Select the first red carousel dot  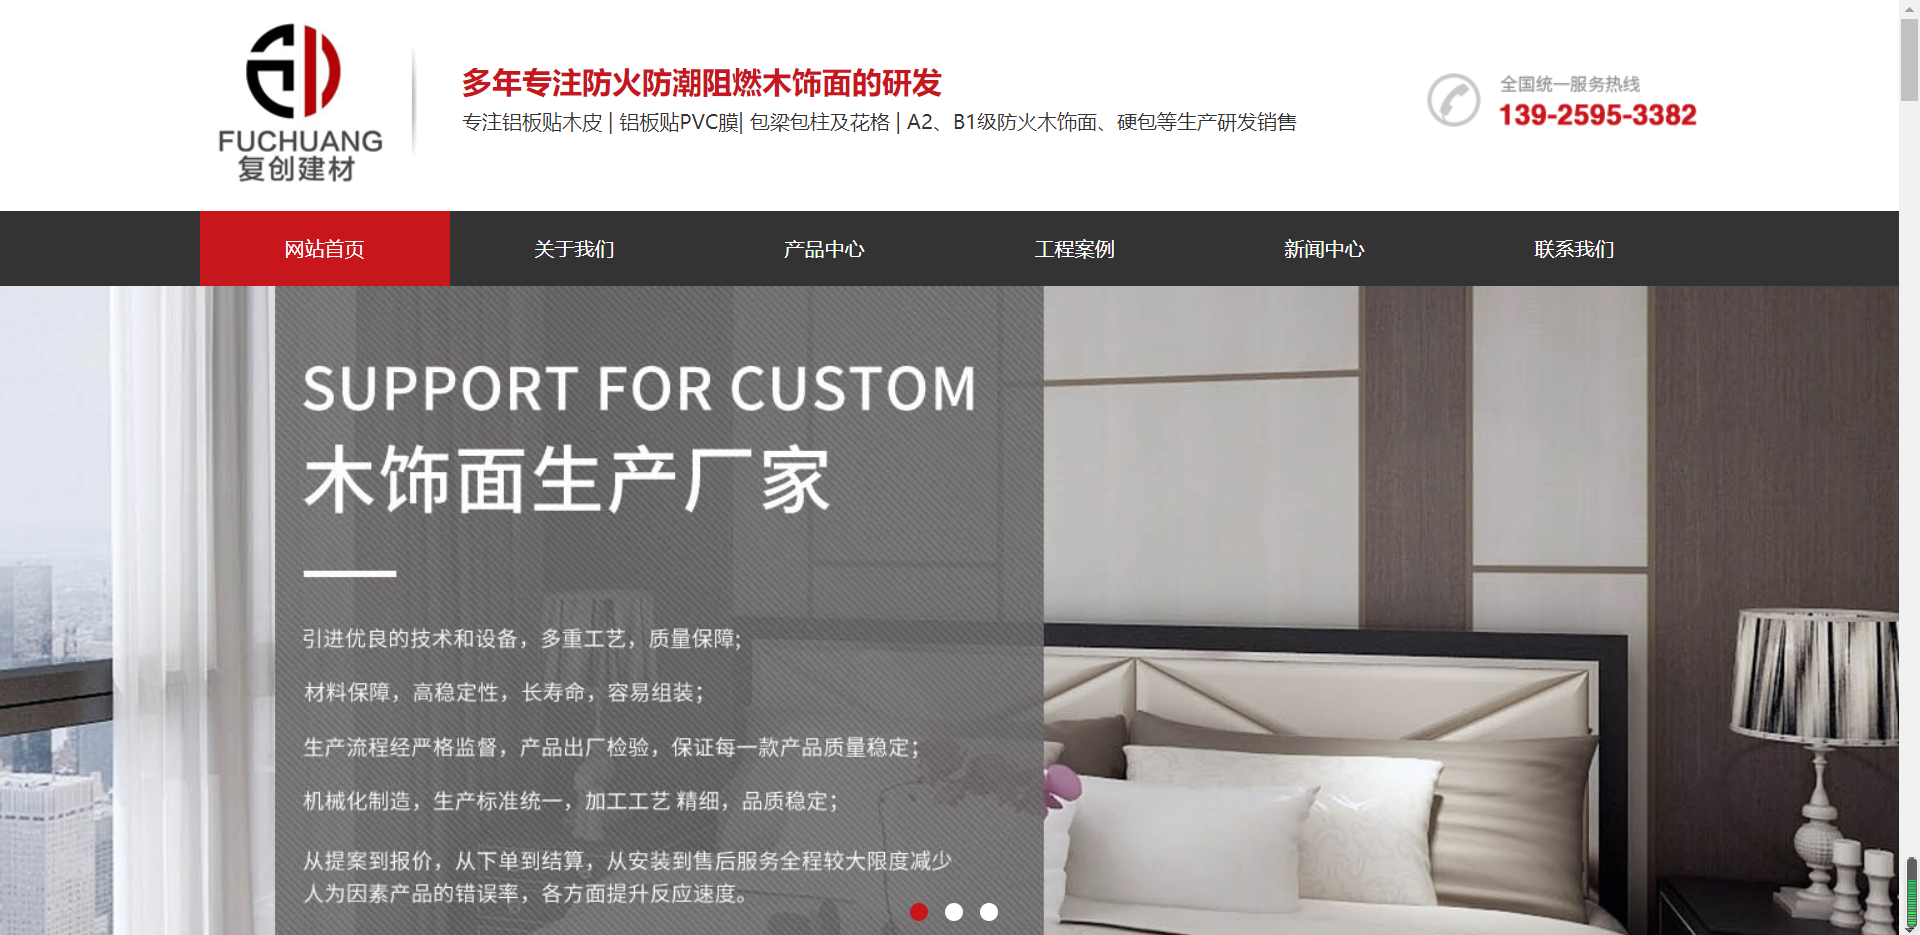[x=919, y=912]
